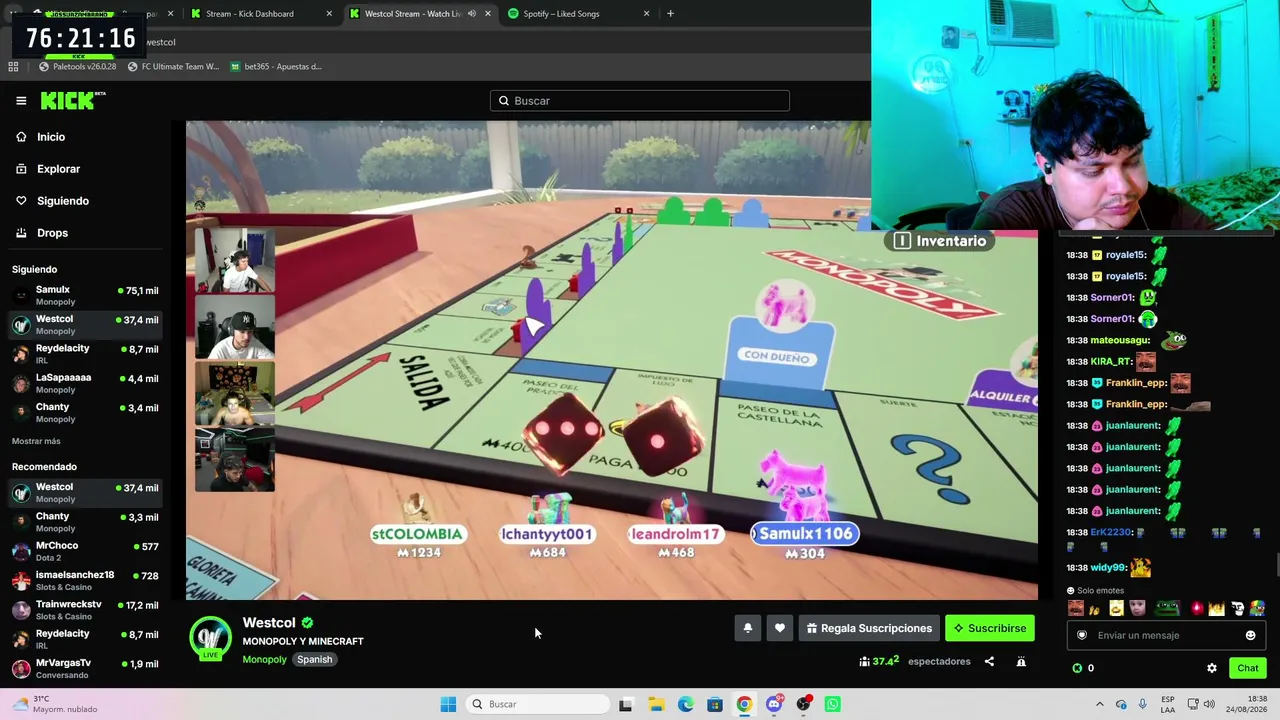Click the share stream icon
The width and height of the screenshot is (1280, 720).
click(989, 661)
